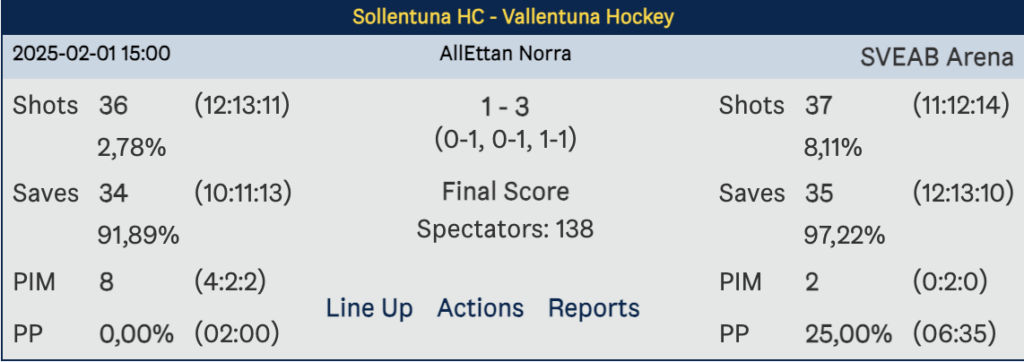The width and height of the screenshot is (1024, 362).
Task: Click home team Saves percentage 91,89%
Action: (138, 236)
